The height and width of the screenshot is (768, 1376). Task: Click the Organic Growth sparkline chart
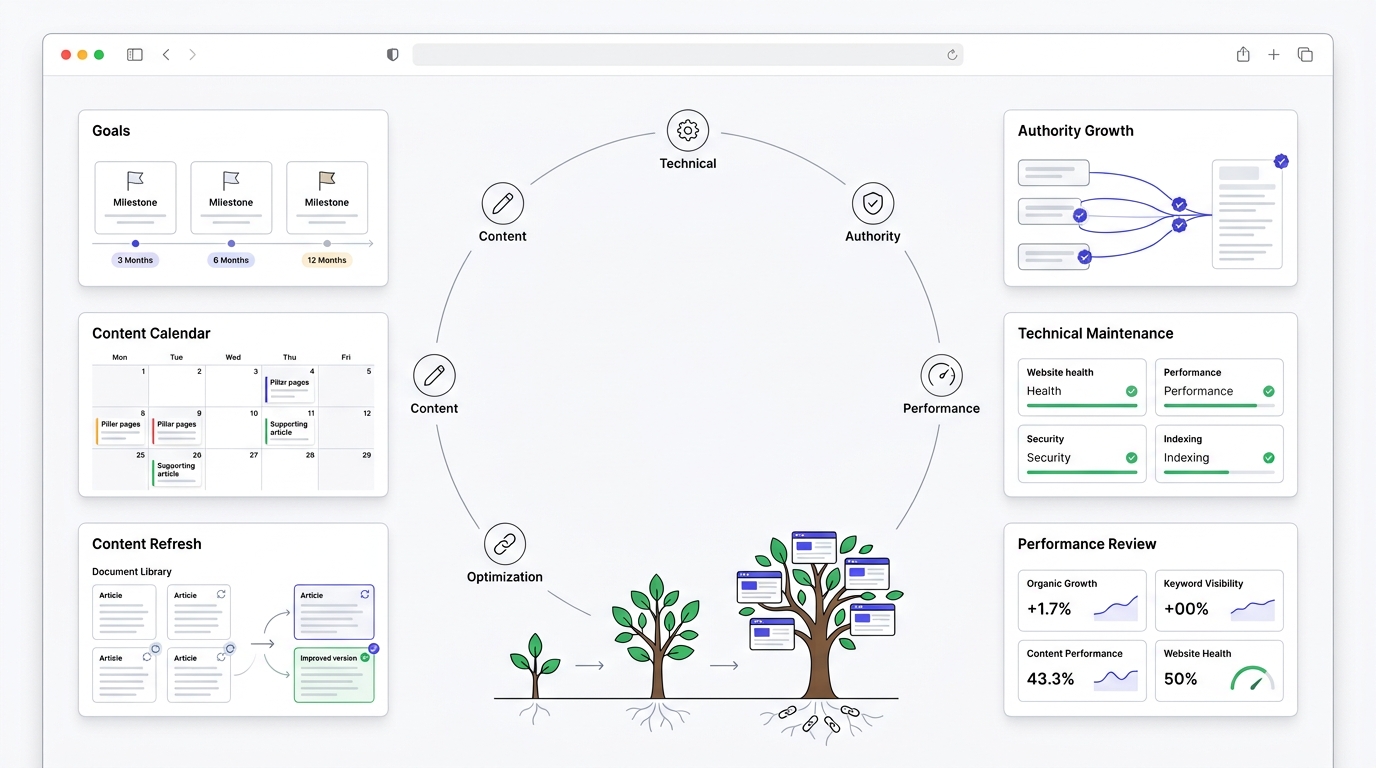point(1116,608)
